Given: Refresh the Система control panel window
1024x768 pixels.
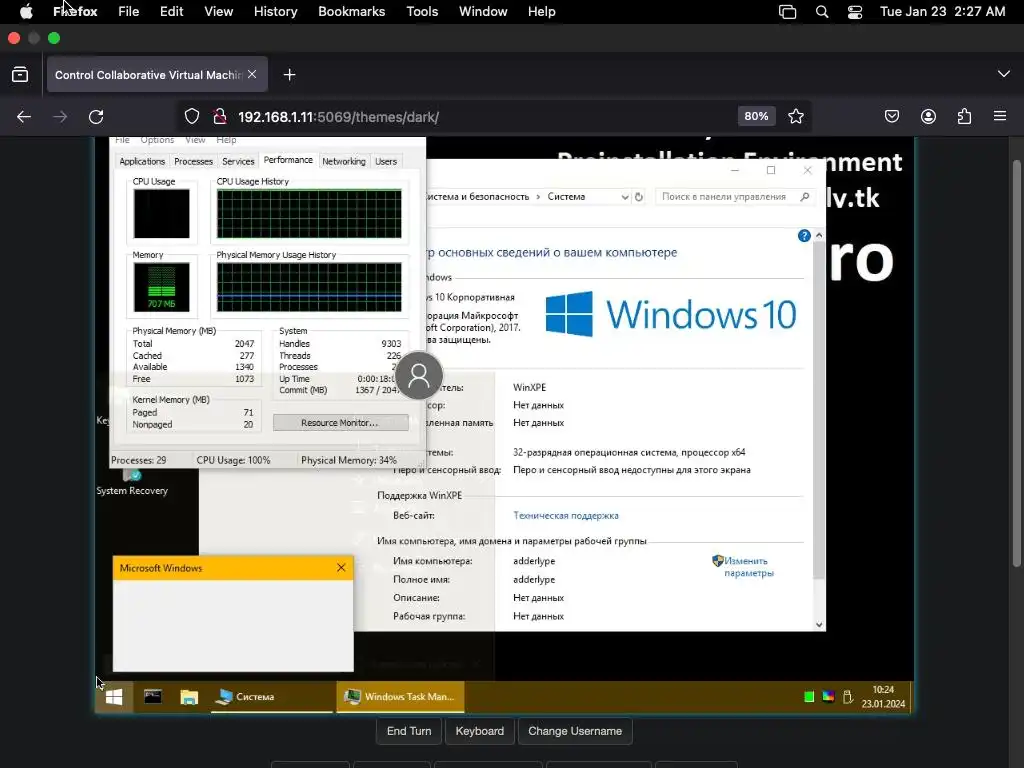Looking at the screenshot, I should 639,197.
